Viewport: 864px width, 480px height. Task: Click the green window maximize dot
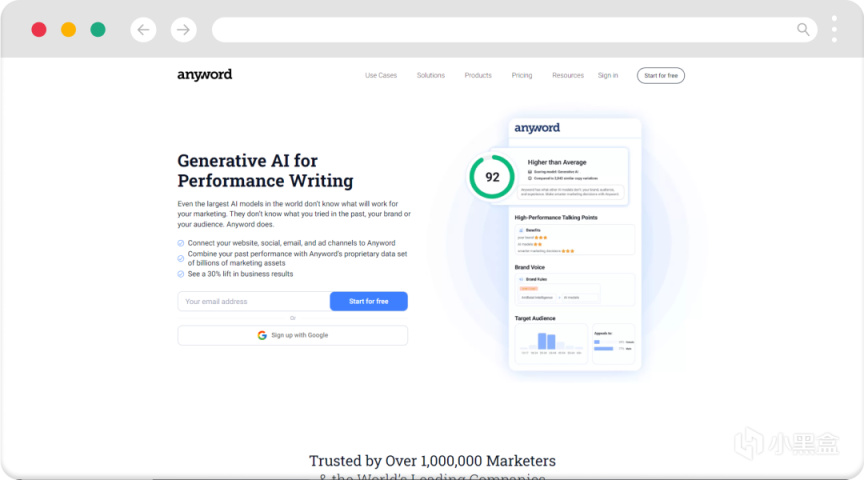click(x=98, y=30)
